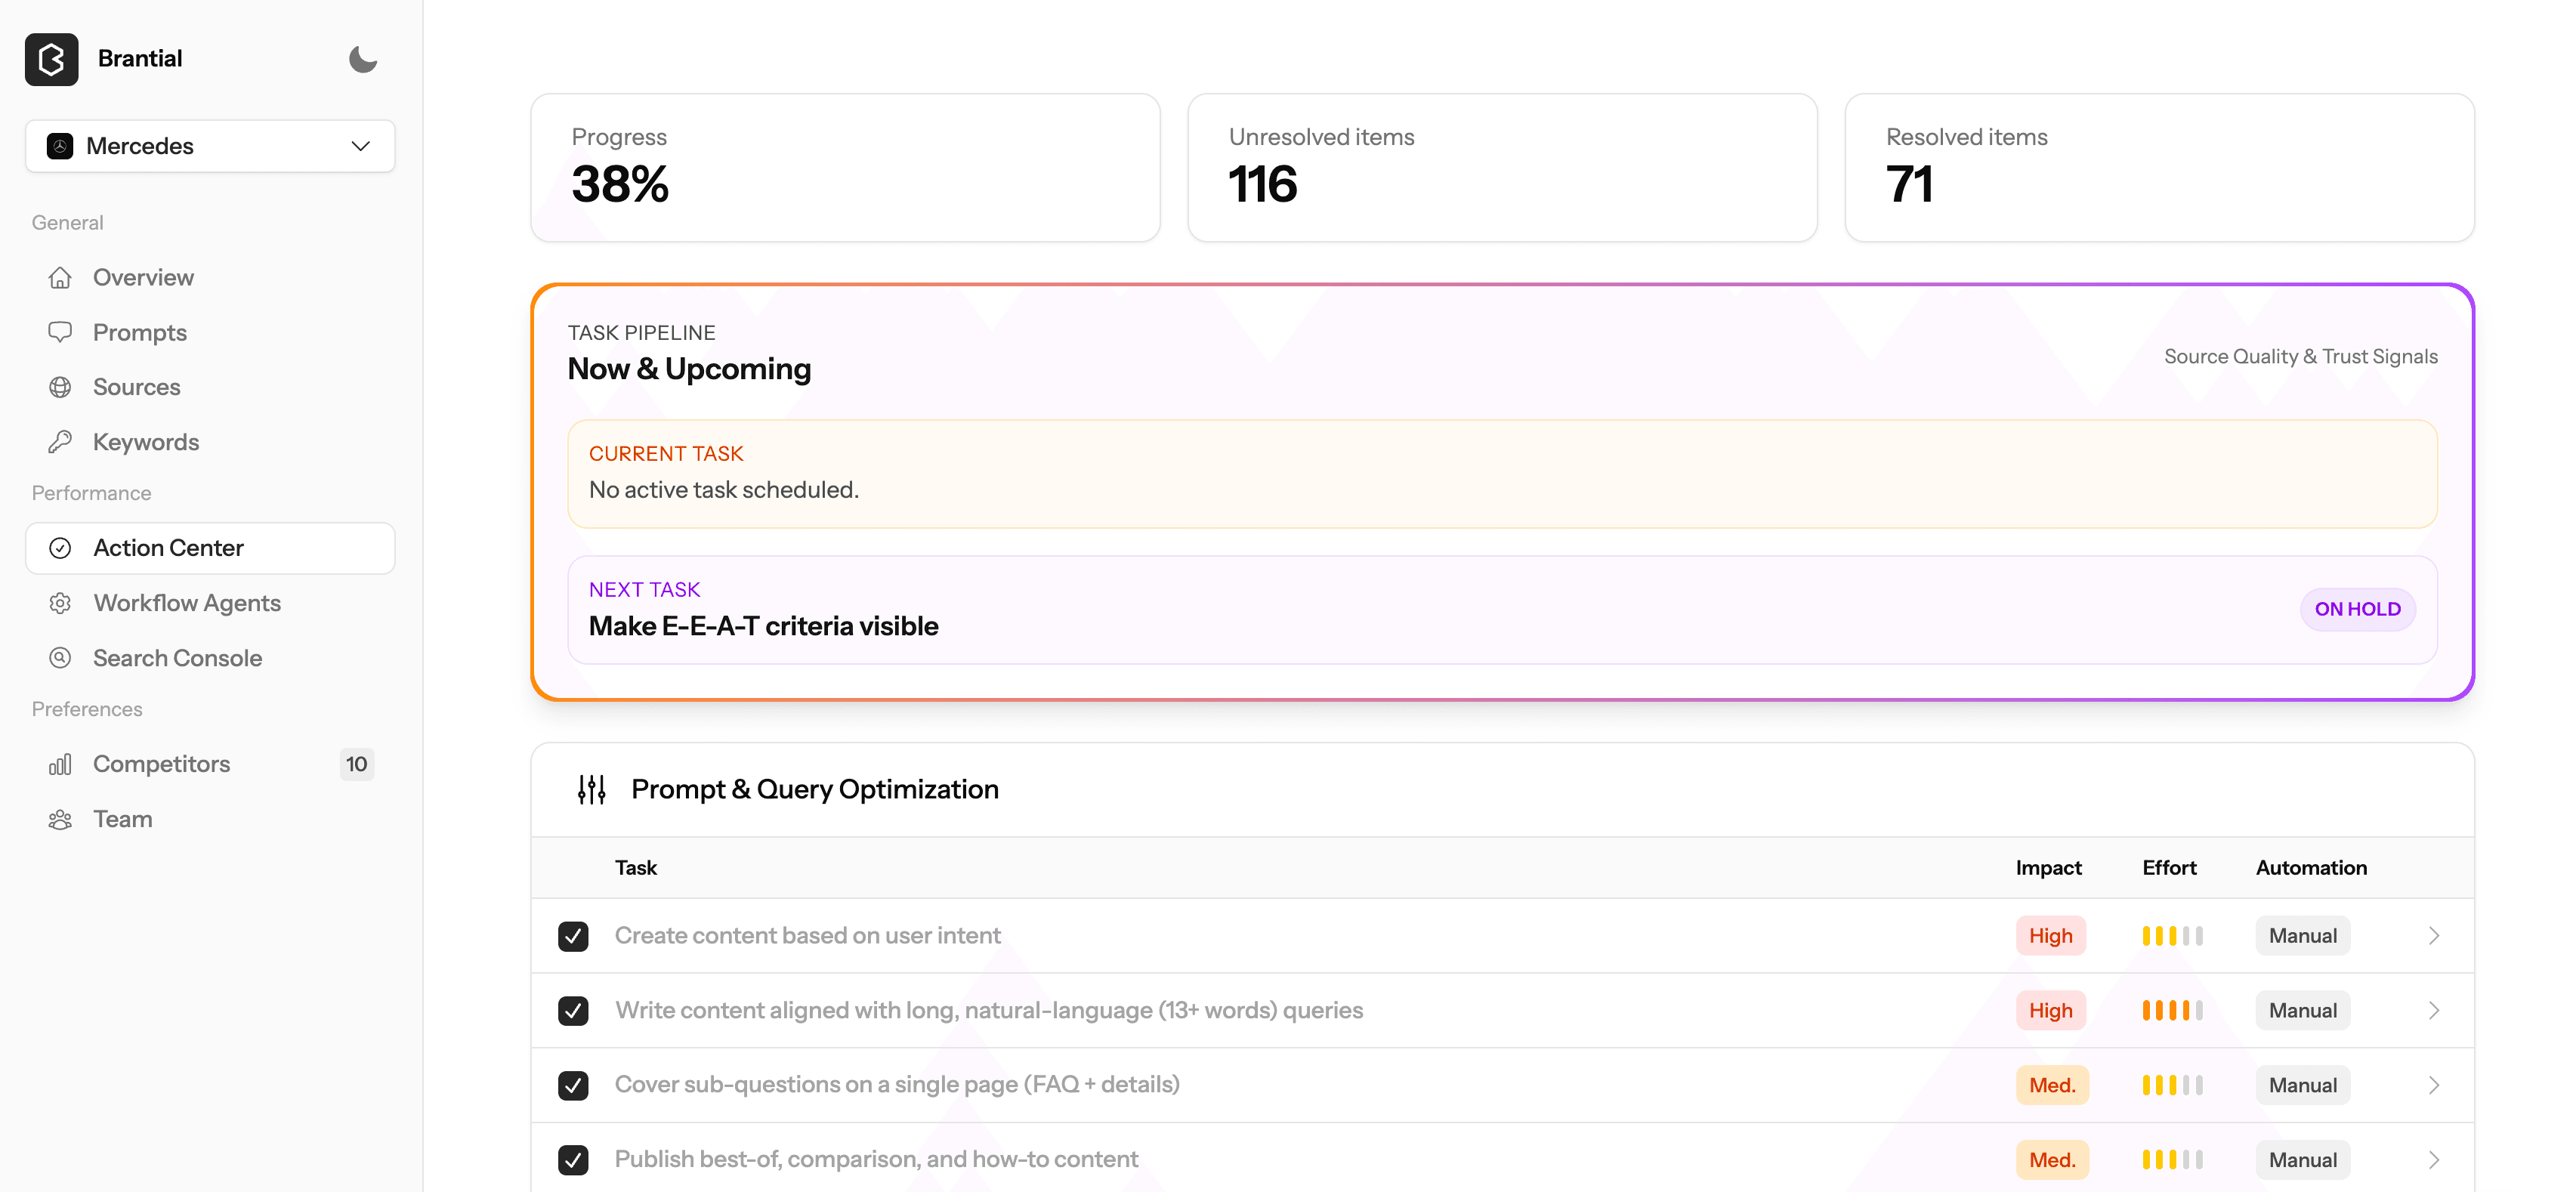
Task: Click the Overview home icon
Action: click(x=60, y=277)
